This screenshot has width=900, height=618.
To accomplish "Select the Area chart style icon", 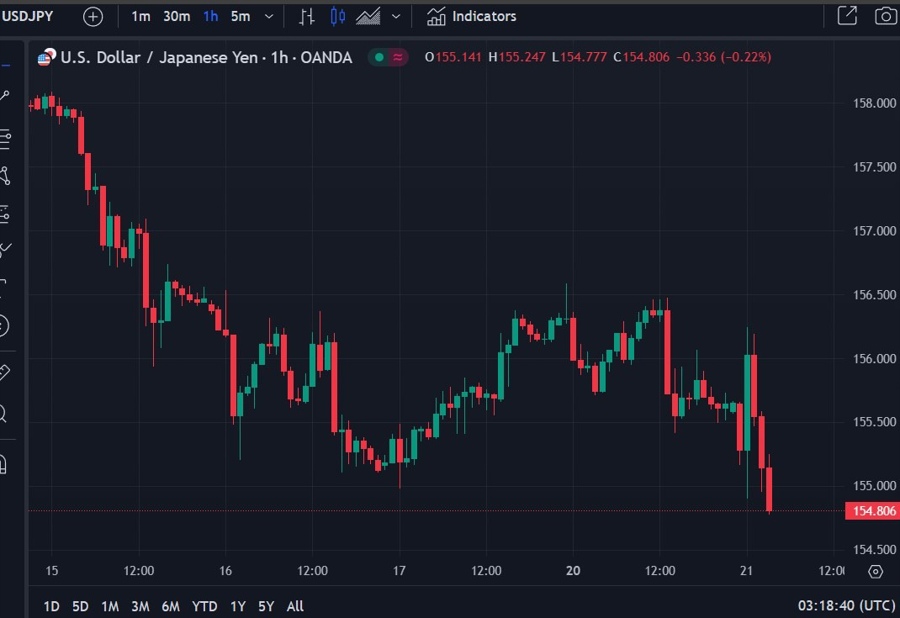I will click(368, 17).
